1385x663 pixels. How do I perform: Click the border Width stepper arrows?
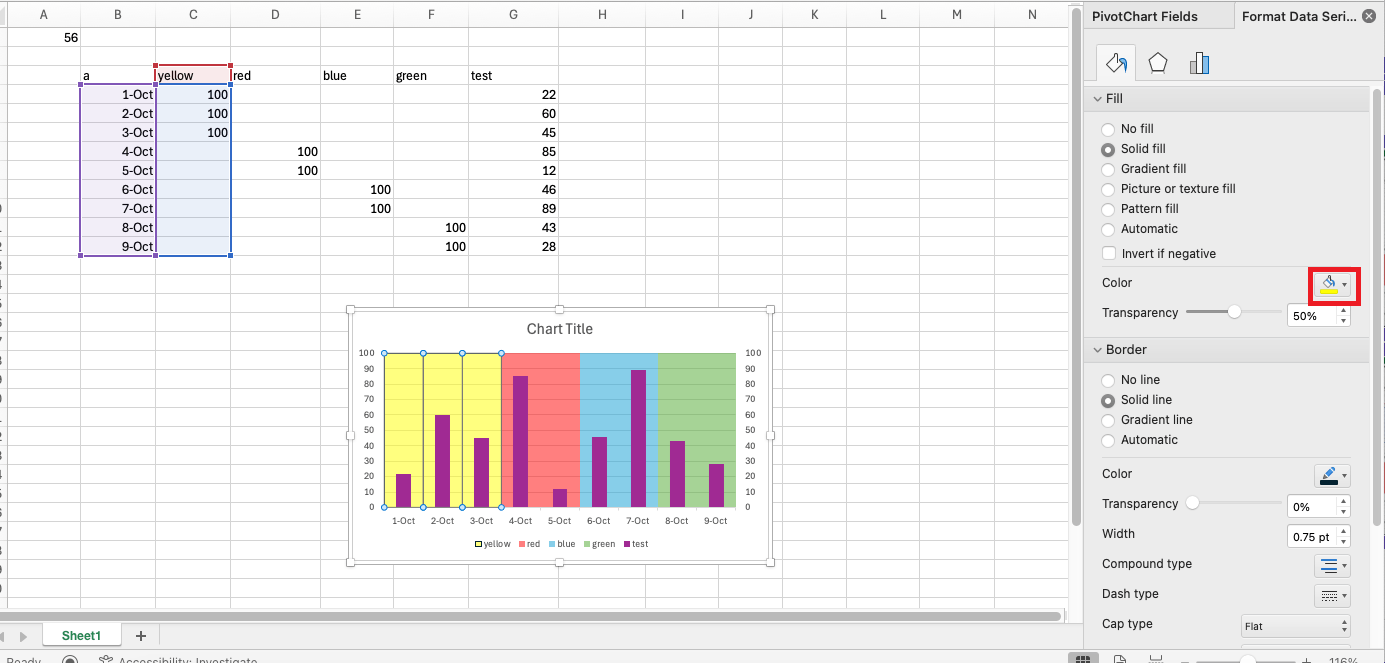click(x=1343, y=536)
